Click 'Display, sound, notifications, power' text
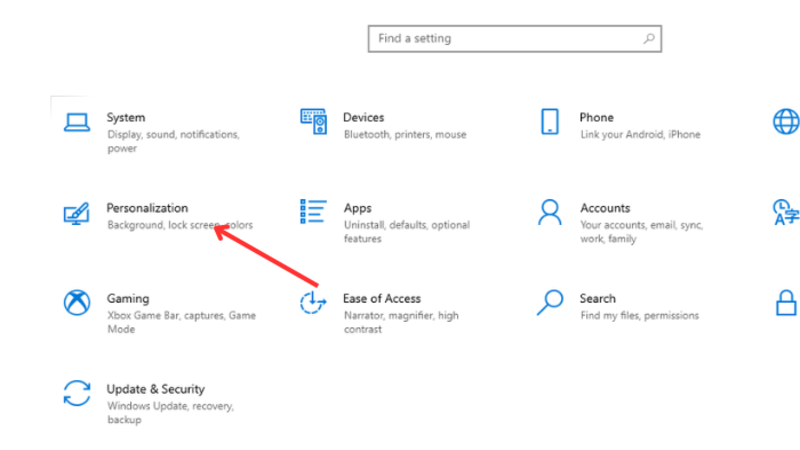This screenshot has width=800, height=450. (x=173, y=141)
